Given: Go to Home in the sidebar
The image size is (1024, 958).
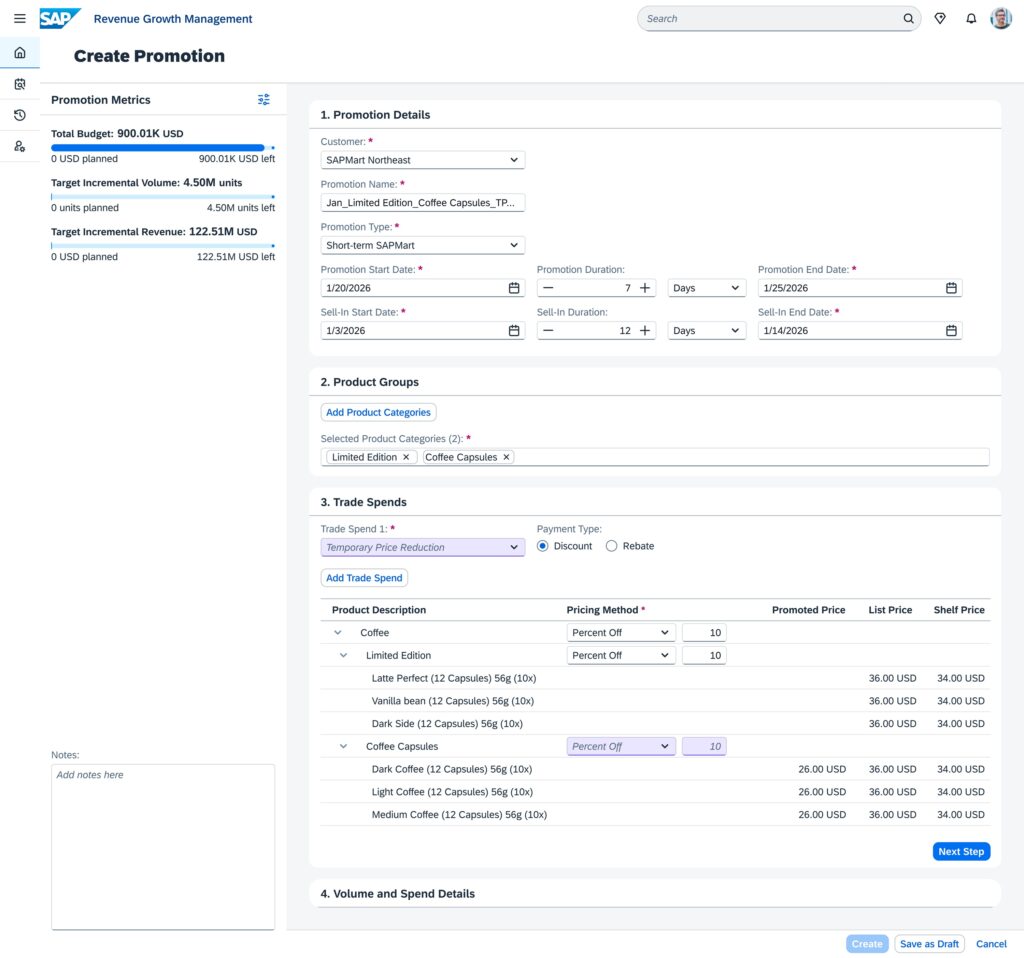Looking at the screenshot, I should [x=20, y=53].
